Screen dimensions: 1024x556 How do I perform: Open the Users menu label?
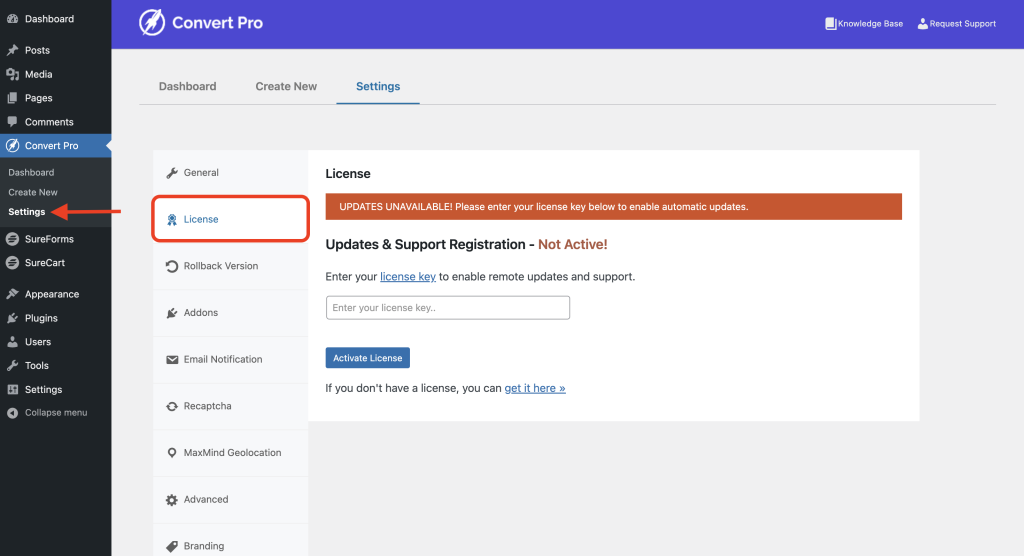38,342
